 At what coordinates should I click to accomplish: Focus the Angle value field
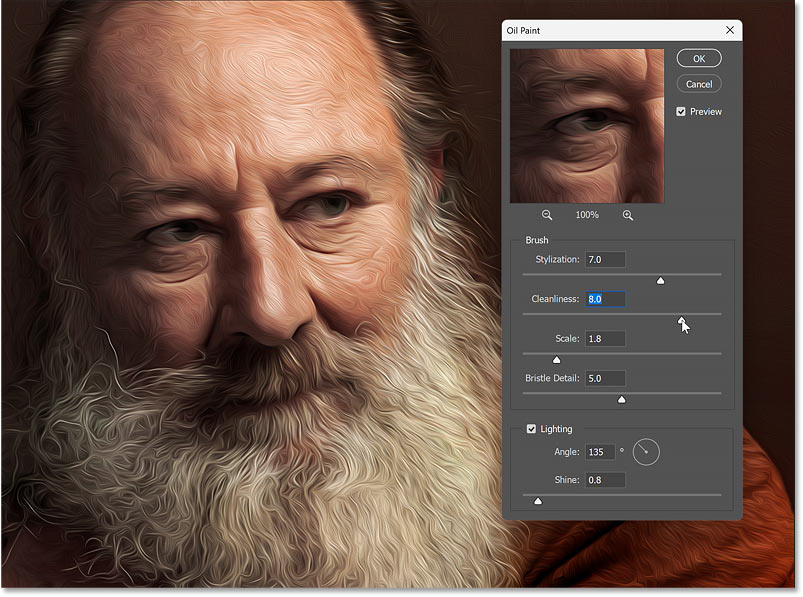[600, 453]
